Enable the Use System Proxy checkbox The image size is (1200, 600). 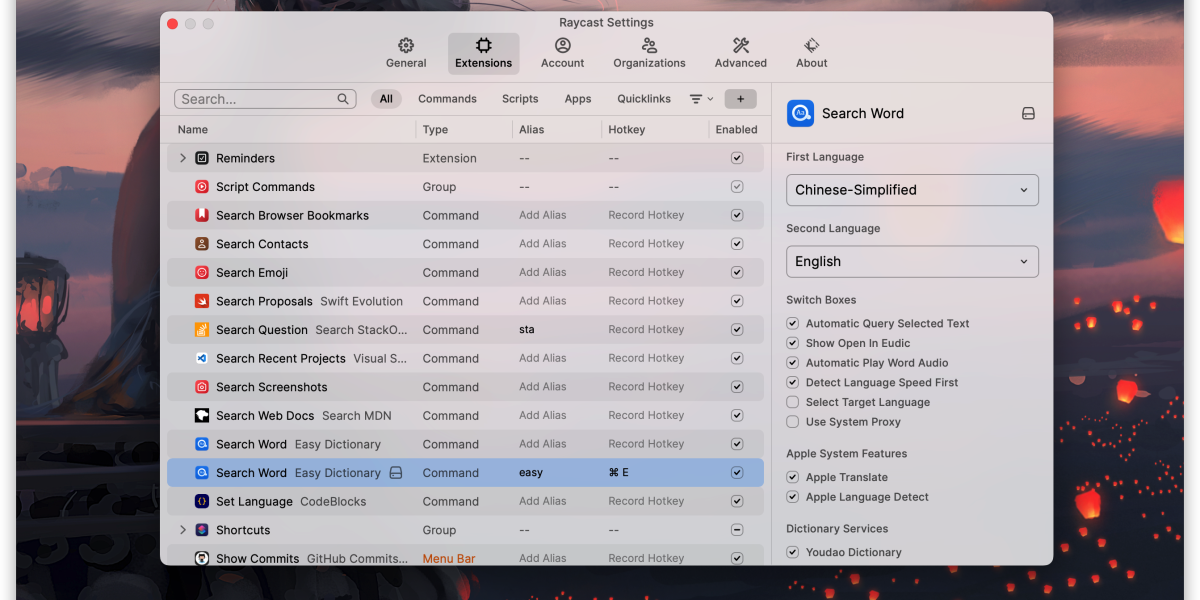coord(793,422)
